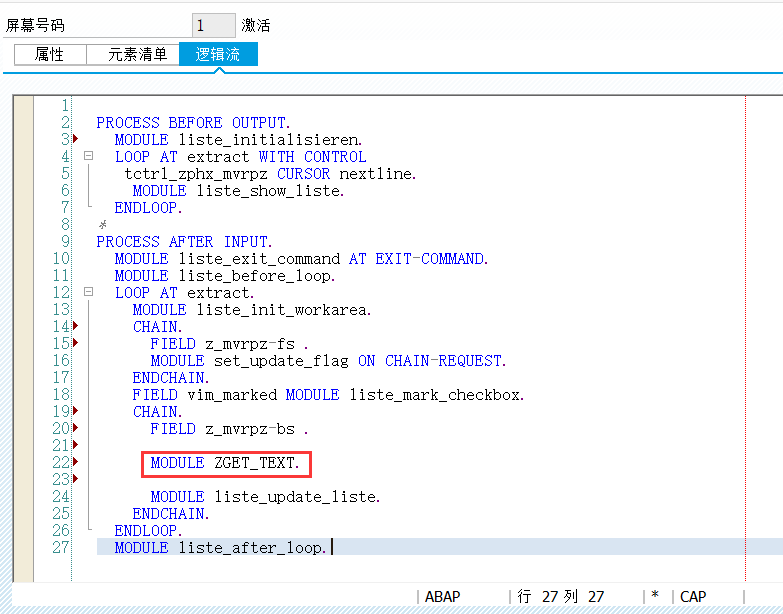Viewport: 783px width, 614px height.
Task: Click FIELD z_mvrpz-bs statement
Action: [229, 429]
